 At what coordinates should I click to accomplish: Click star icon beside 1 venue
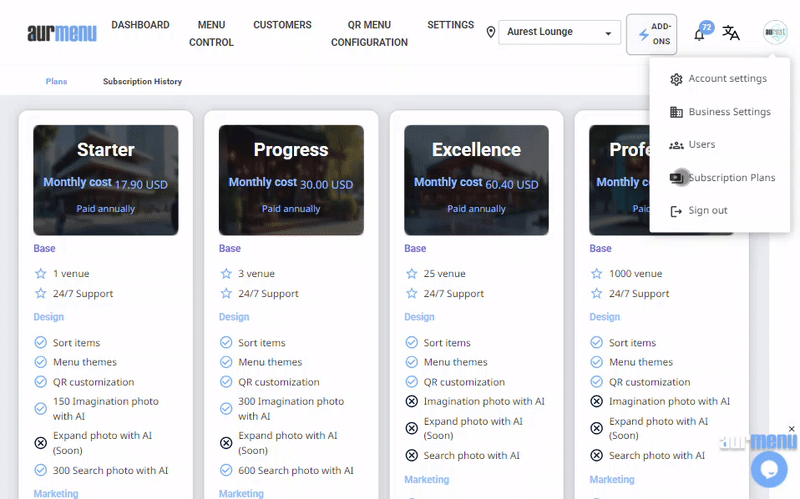(x=41, y=274)
